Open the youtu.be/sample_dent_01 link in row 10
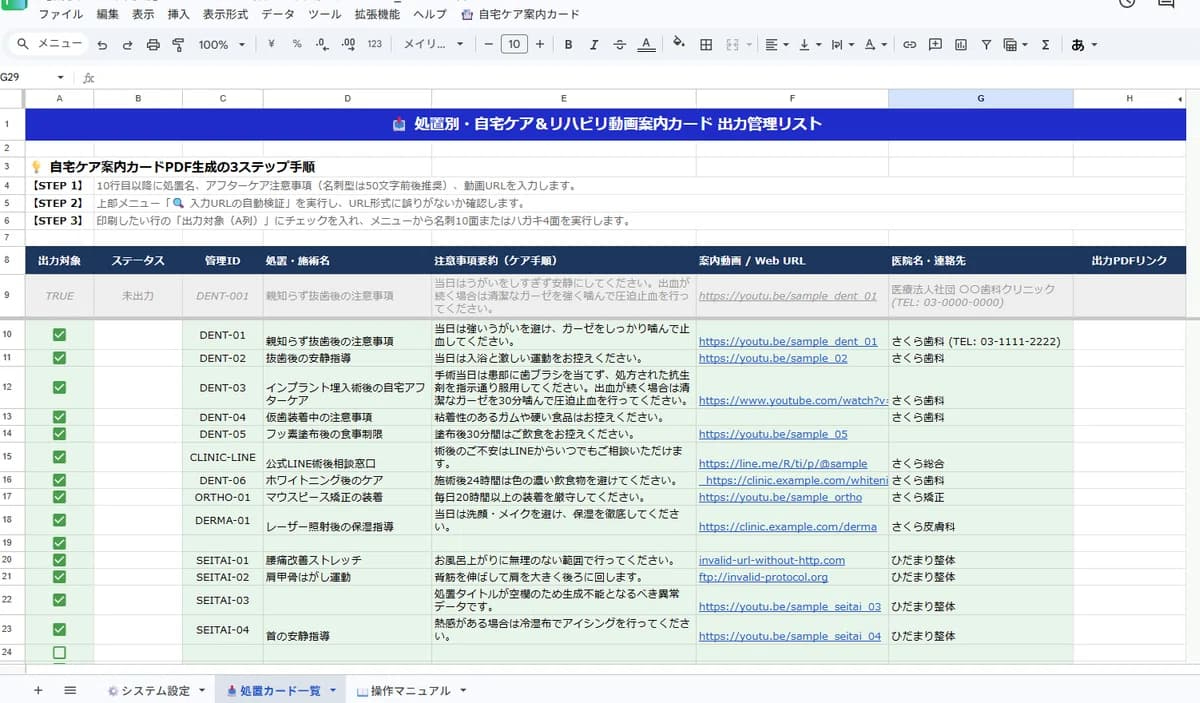 pyautogui.click(x=788, y=341)
